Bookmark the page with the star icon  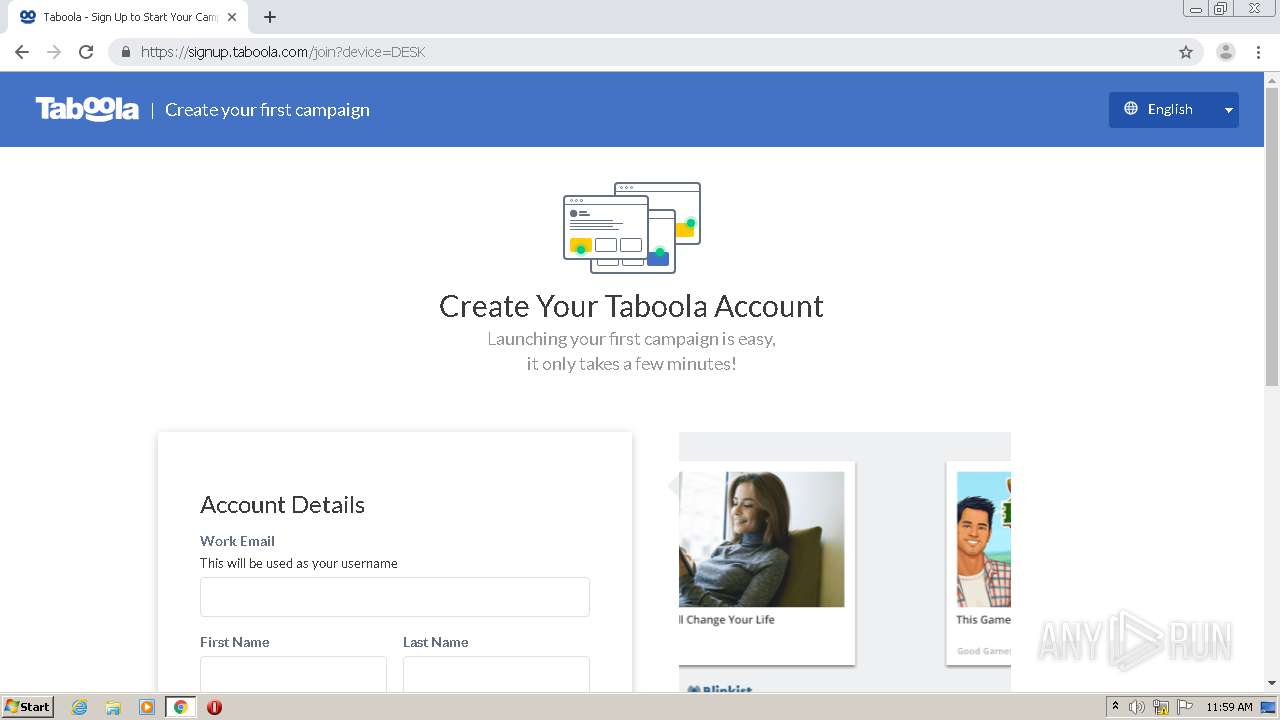pos(1186,52)
